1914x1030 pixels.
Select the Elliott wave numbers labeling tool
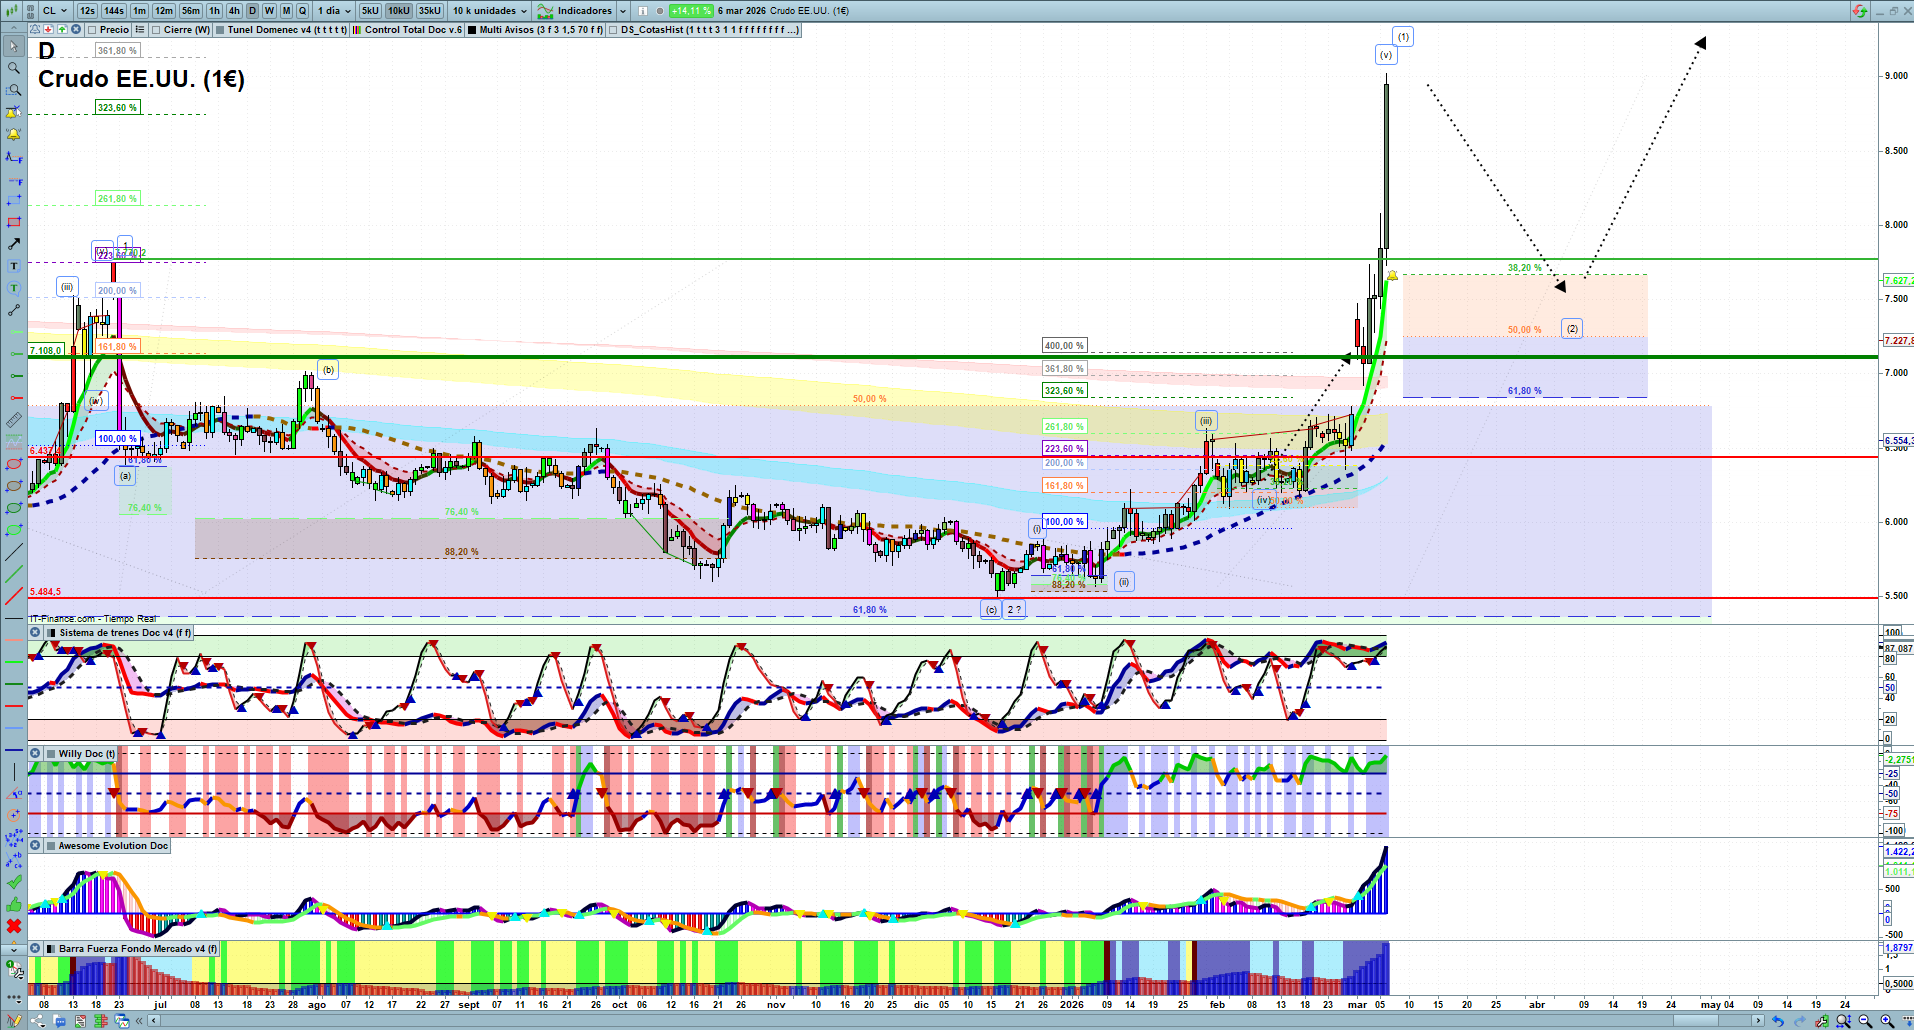[x=14, y=838]
